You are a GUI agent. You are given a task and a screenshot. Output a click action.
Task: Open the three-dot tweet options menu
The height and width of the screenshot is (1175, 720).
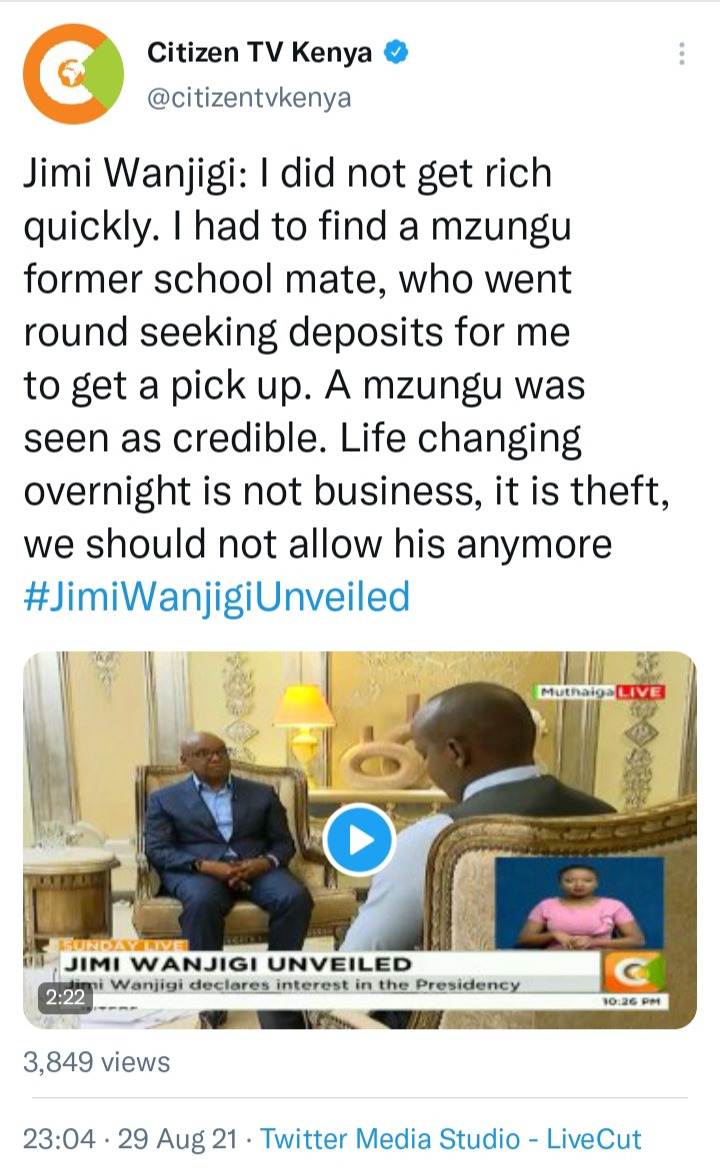(x=681, y=53)
